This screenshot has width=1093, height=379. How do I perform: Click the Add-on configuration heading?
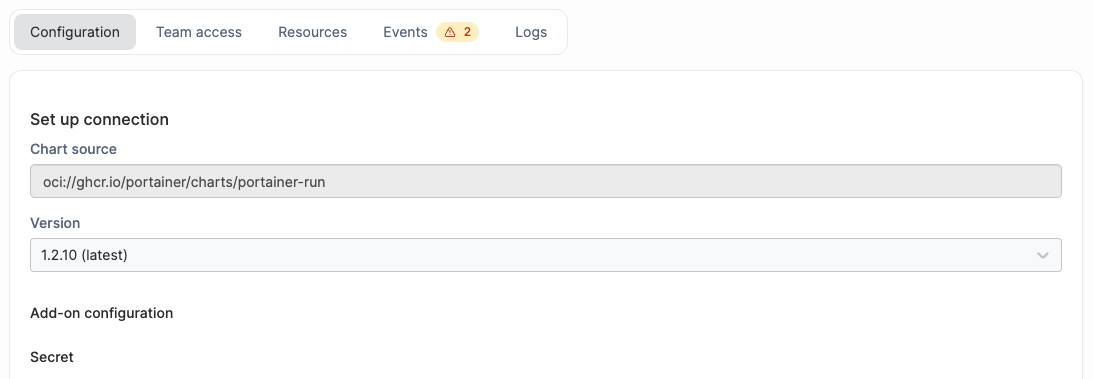coord(102,313)
